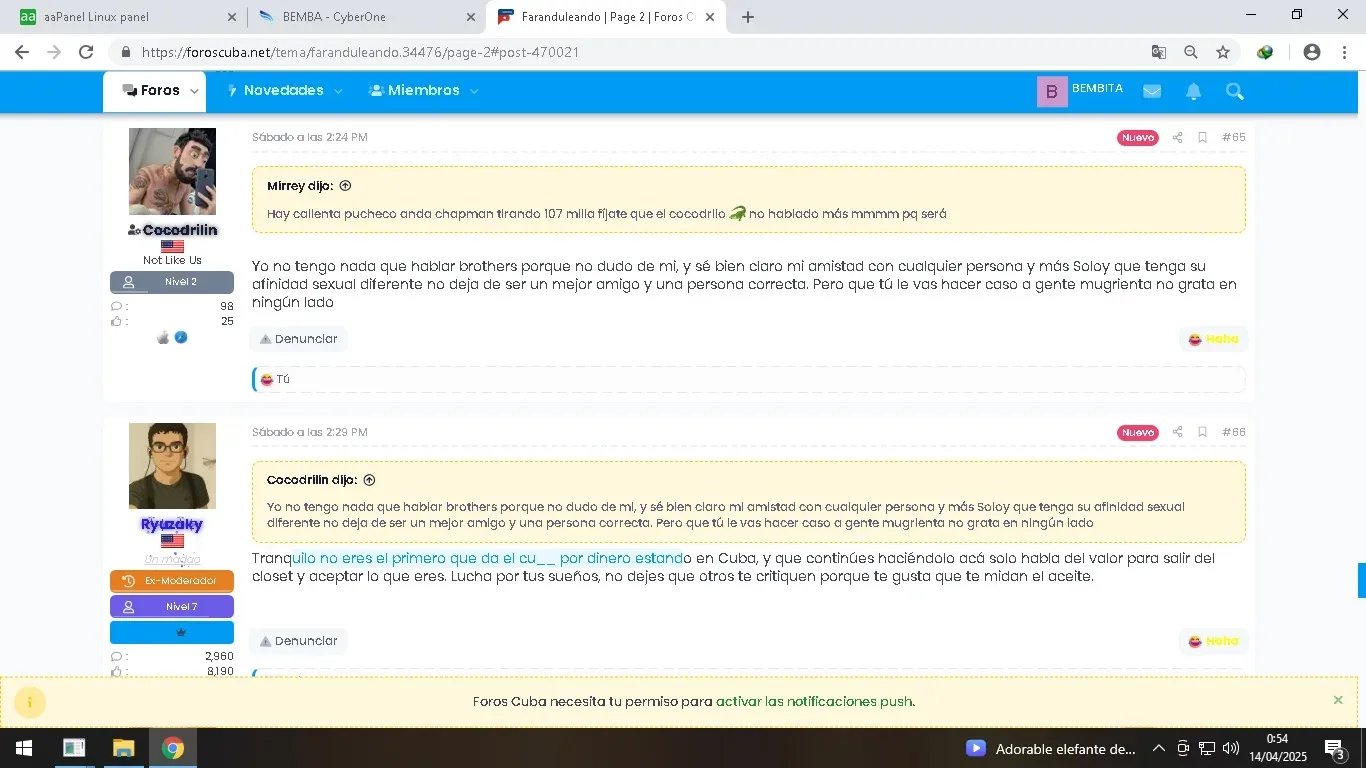Share post #65 via share icon
Viewport: 1366px width, 768px height.
[1177, 138]
